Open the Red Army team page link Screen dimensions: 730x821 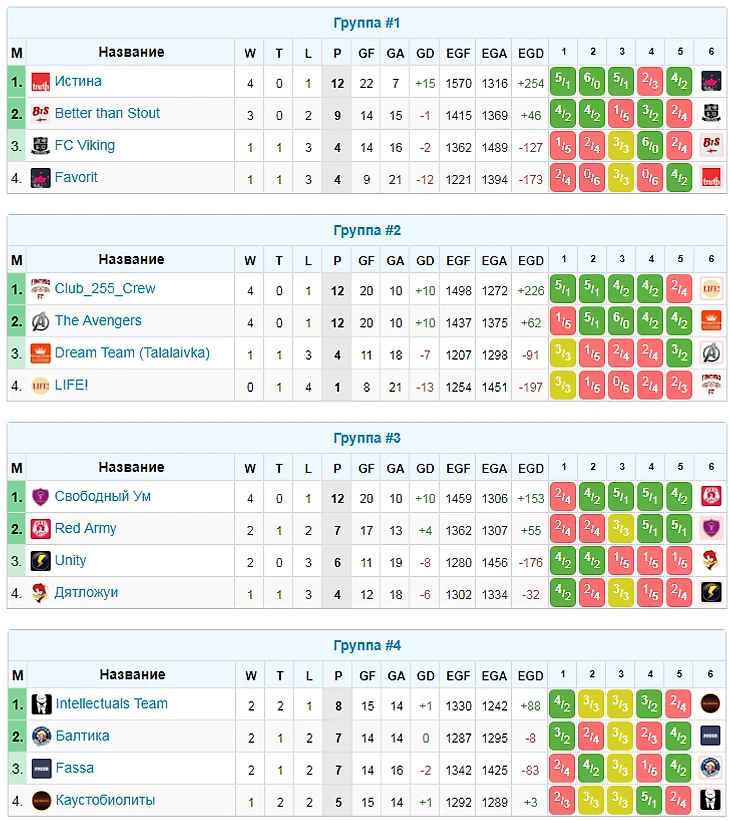[85, 529]
